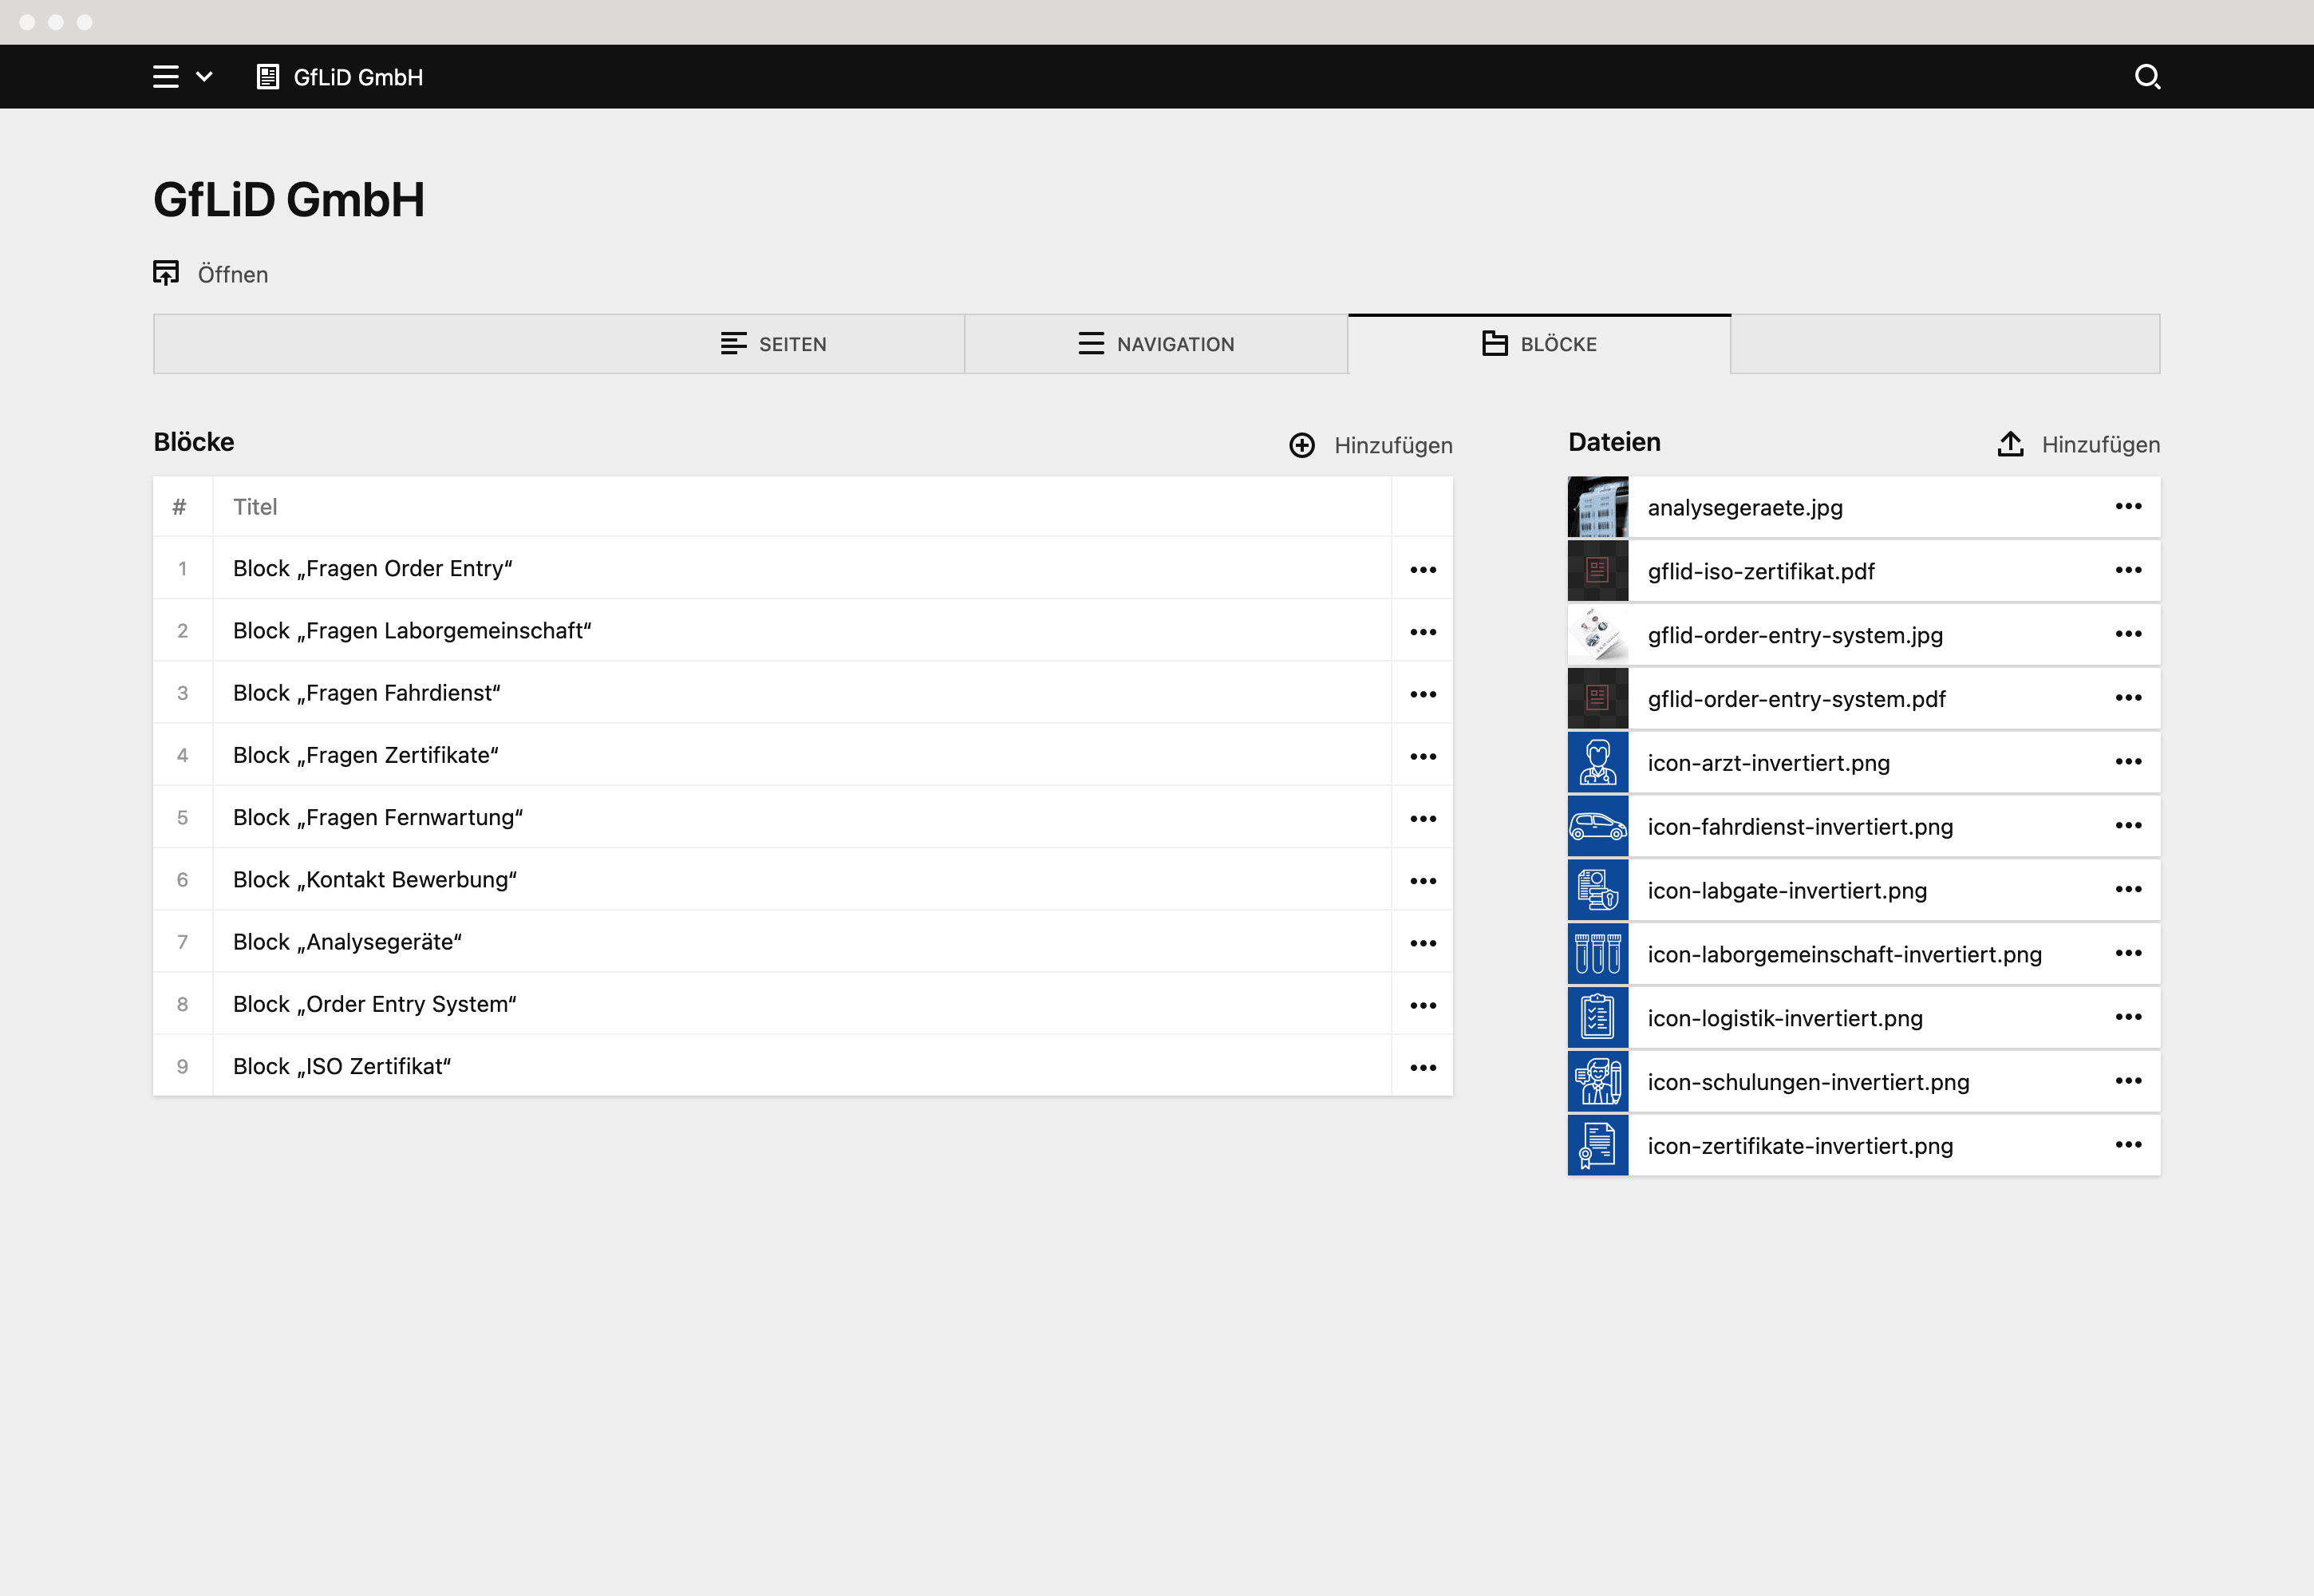The width and height of the screenshot is (2314, 1596).
Task: Open Block „Fragen Fahrdienst“ row
Action: (x=803, y=692)
